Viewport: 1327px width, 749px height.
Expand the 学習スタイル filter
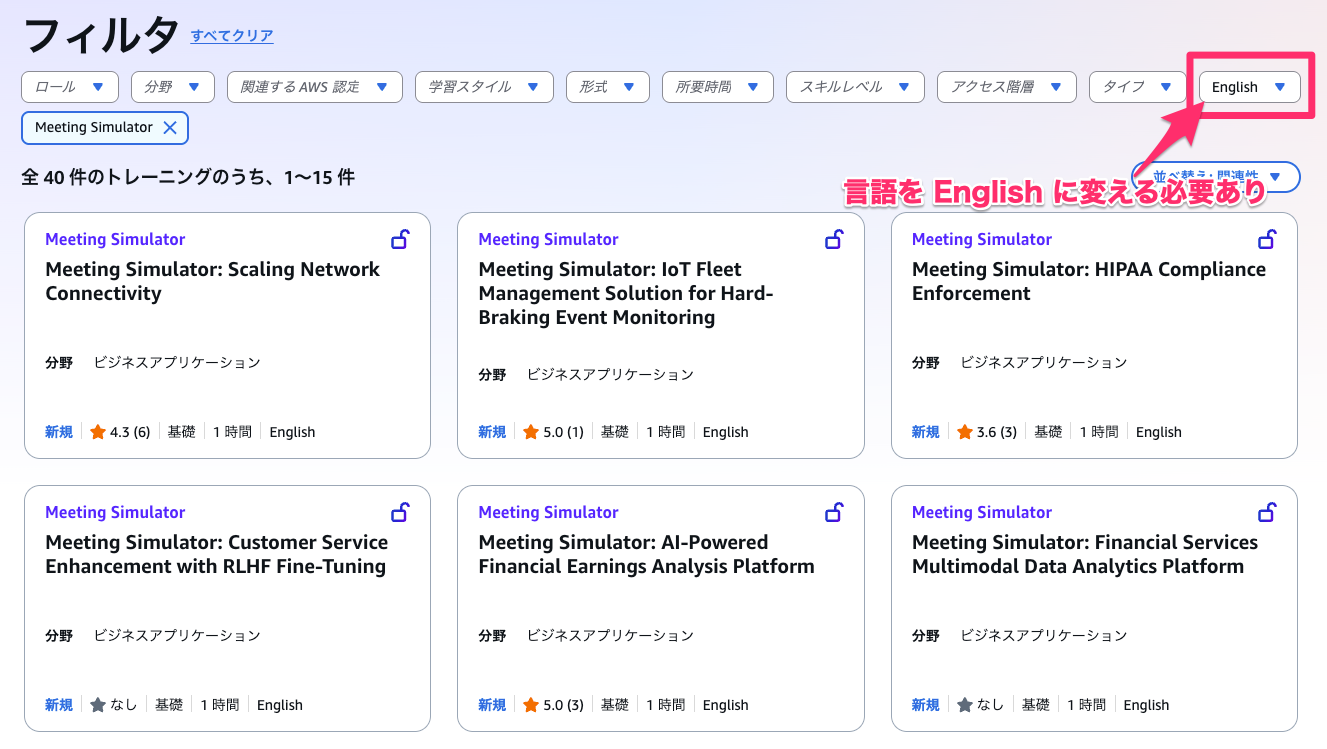(x=484, y=87)
